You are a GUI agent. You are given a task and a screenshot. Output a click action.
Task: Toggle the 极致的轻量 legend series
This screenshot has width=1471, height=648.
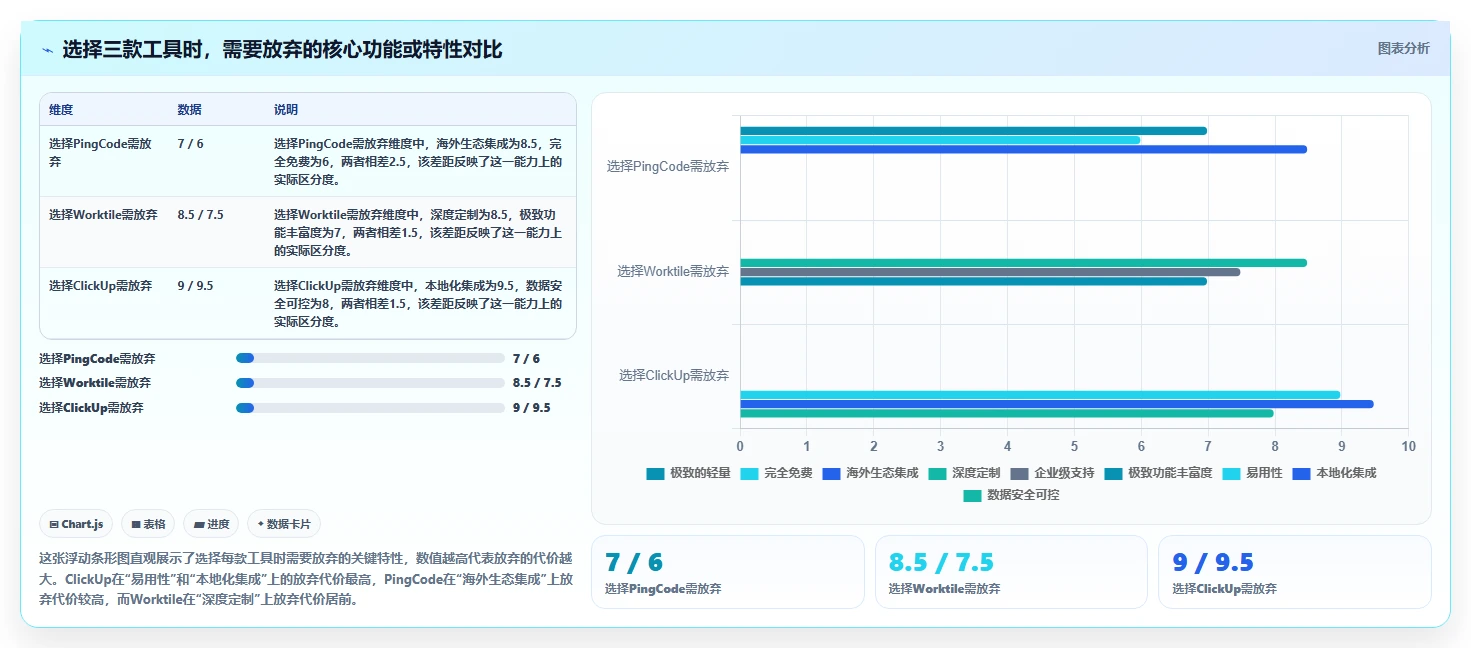689,473
